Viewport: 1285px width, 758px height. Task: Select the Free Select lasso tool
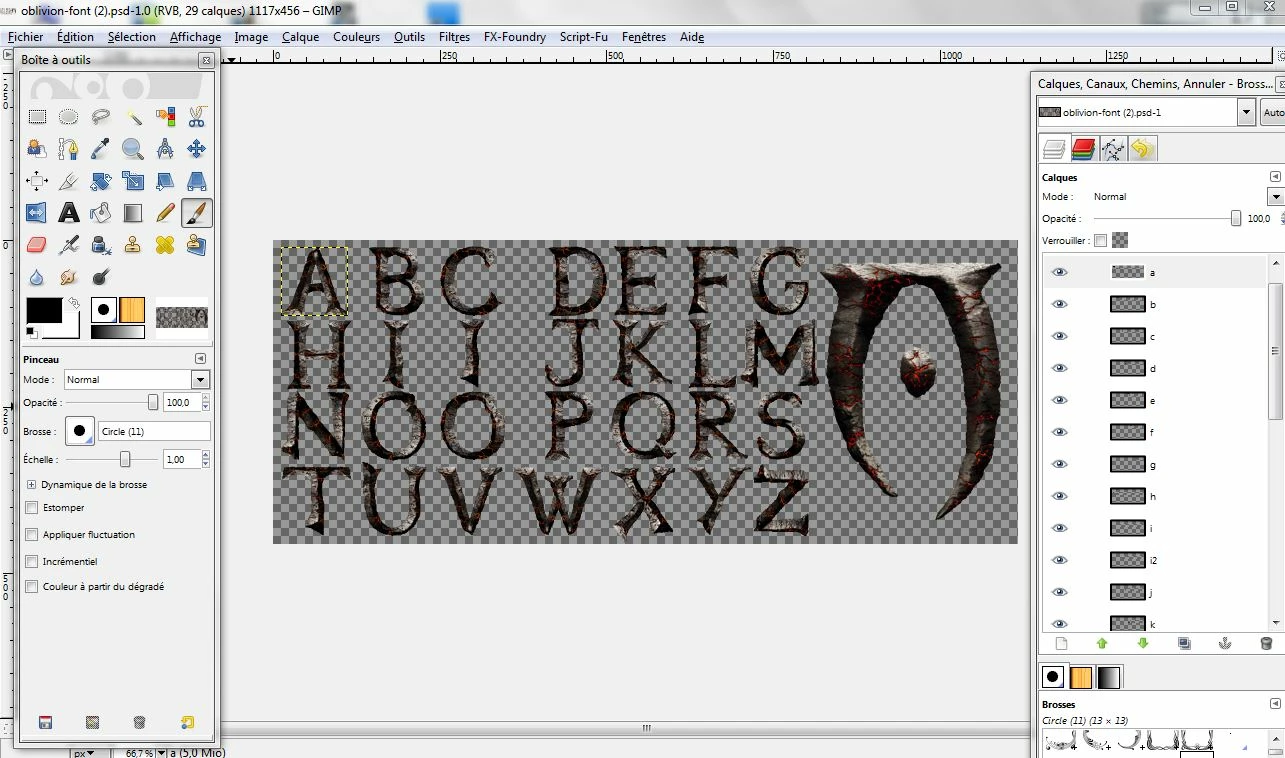[100, 117]
